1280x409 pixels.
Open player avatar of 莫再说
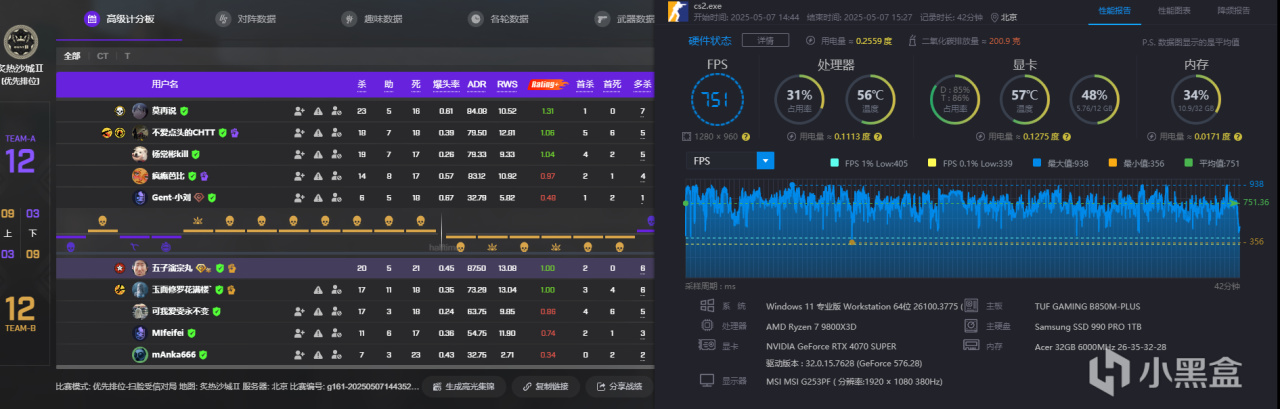(141, 111)
